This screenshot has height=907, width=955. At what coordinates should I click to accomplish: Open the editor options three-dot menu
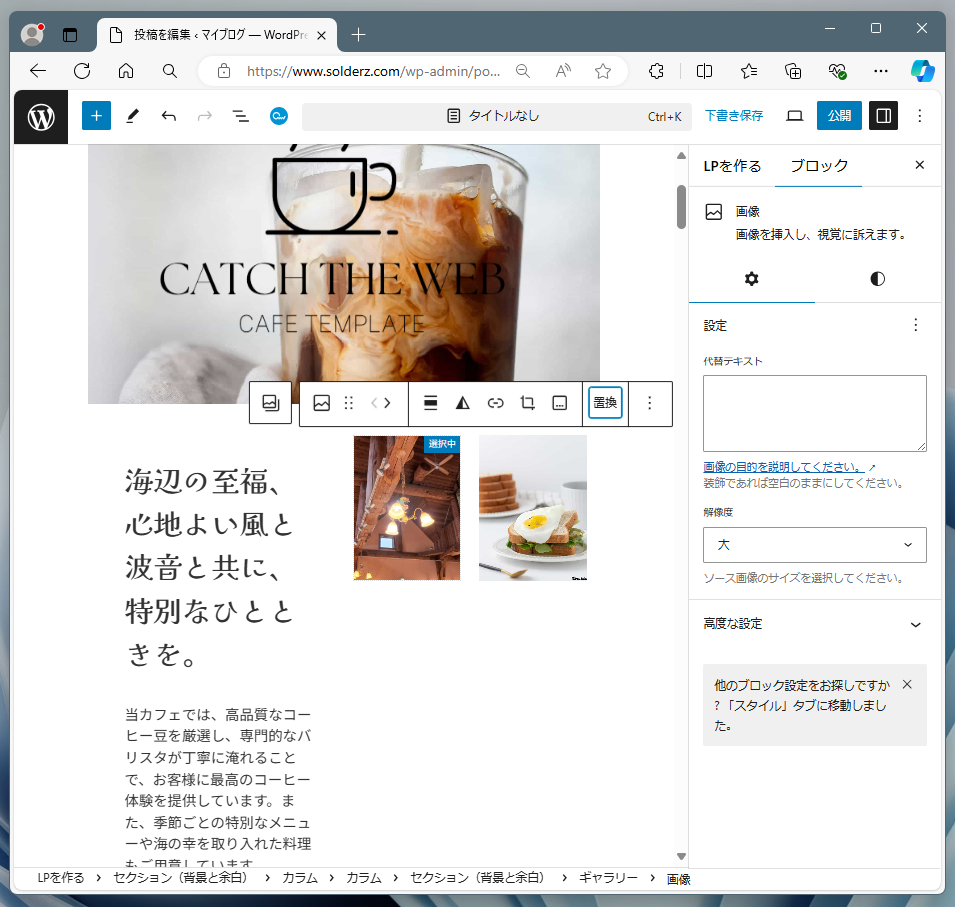tap(920, 116)
